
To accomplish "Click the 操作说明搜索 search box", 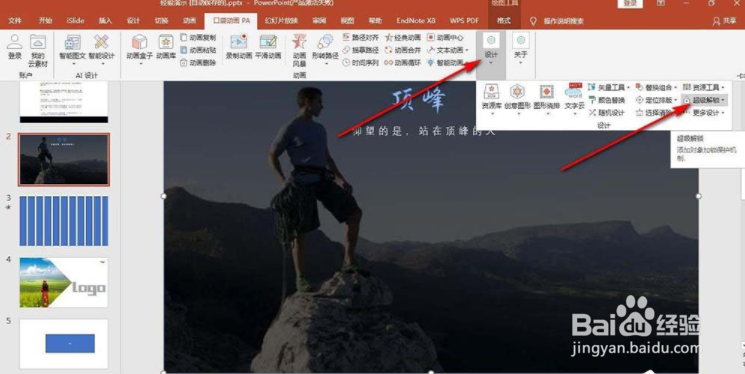I will tap(557, 21).
